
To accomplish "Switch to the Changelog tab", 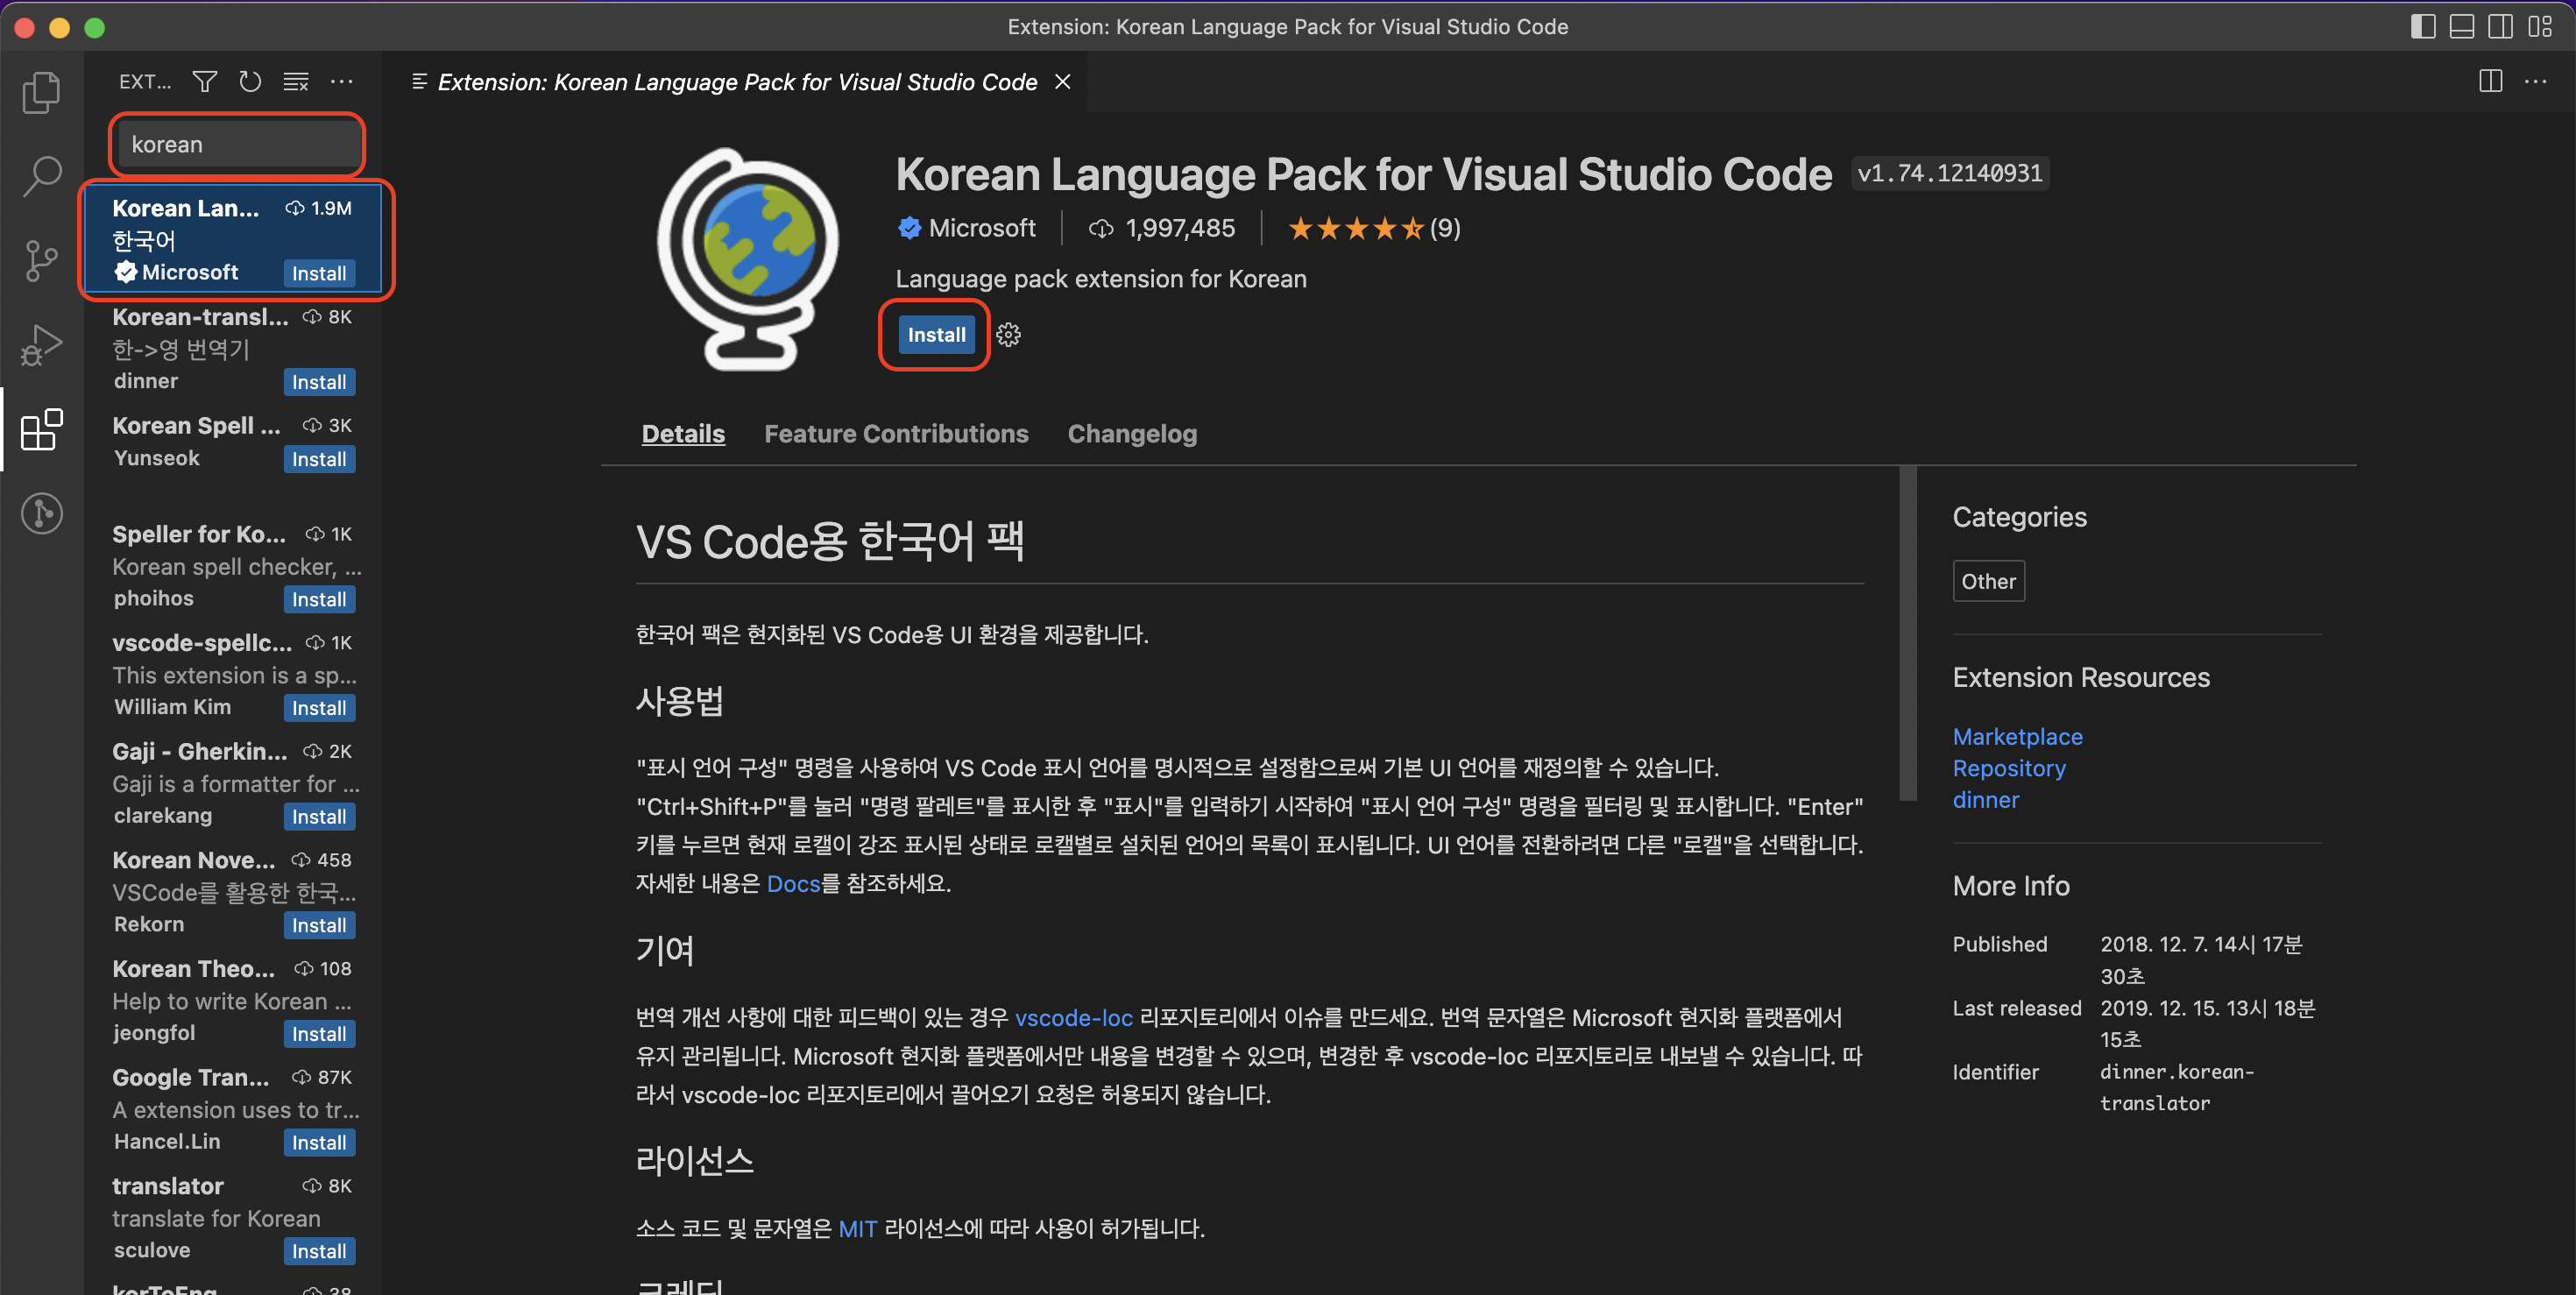I will [x=1131, y=434].
